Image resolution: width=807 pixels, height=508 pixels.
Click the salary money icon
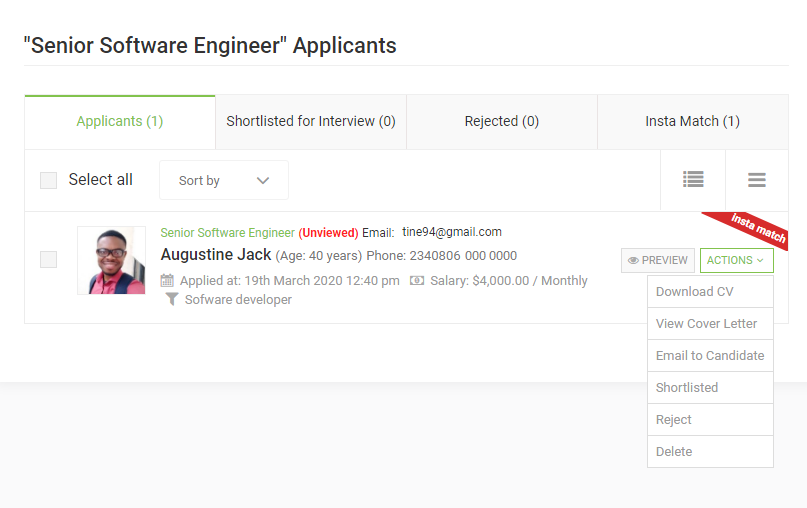[x=417, y=281]
